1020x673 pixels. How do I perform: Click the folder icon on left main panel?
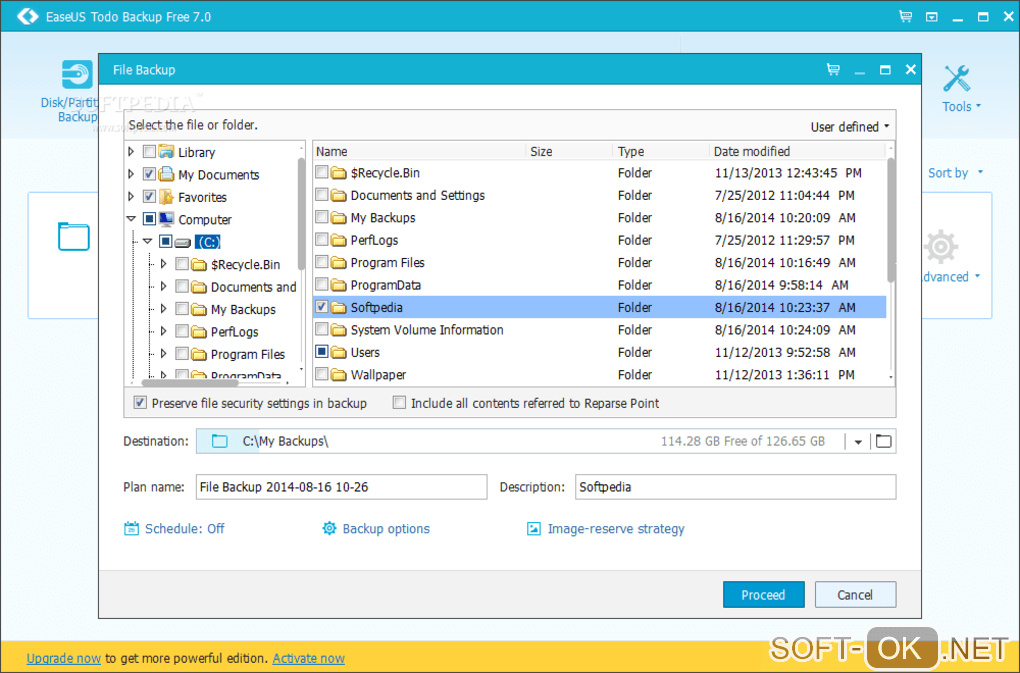coord(74,237)
